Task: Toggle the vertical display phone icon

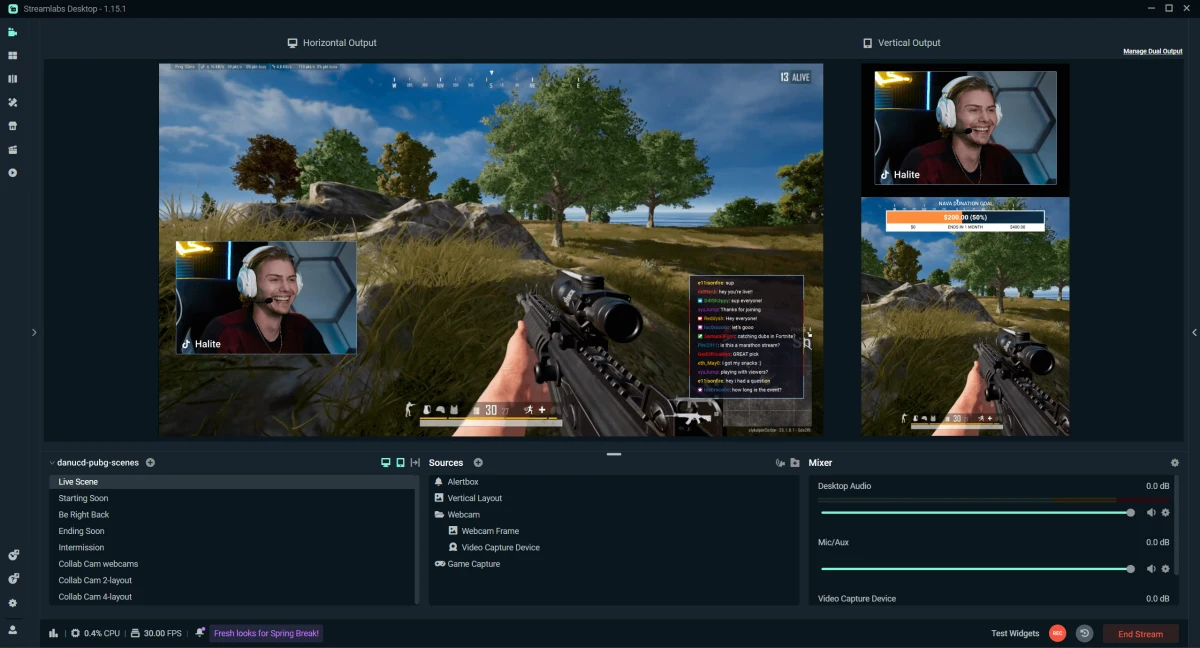Action: click(x=399, y=462)
